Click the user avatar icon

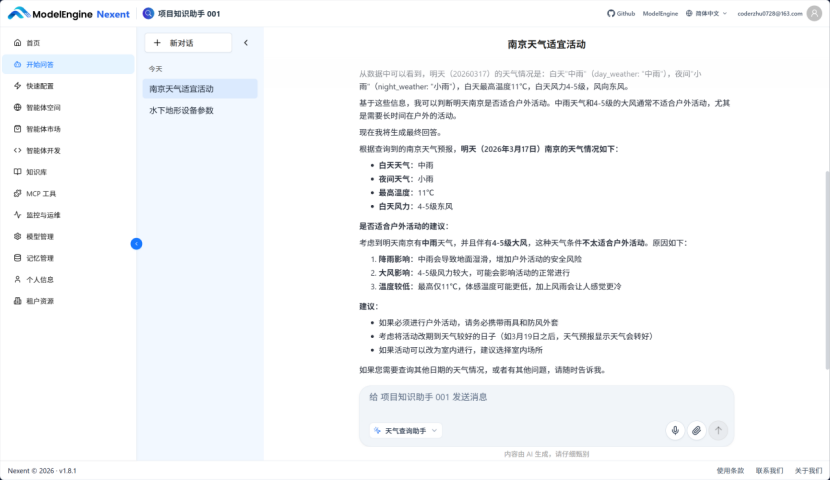tap(814, 14)
